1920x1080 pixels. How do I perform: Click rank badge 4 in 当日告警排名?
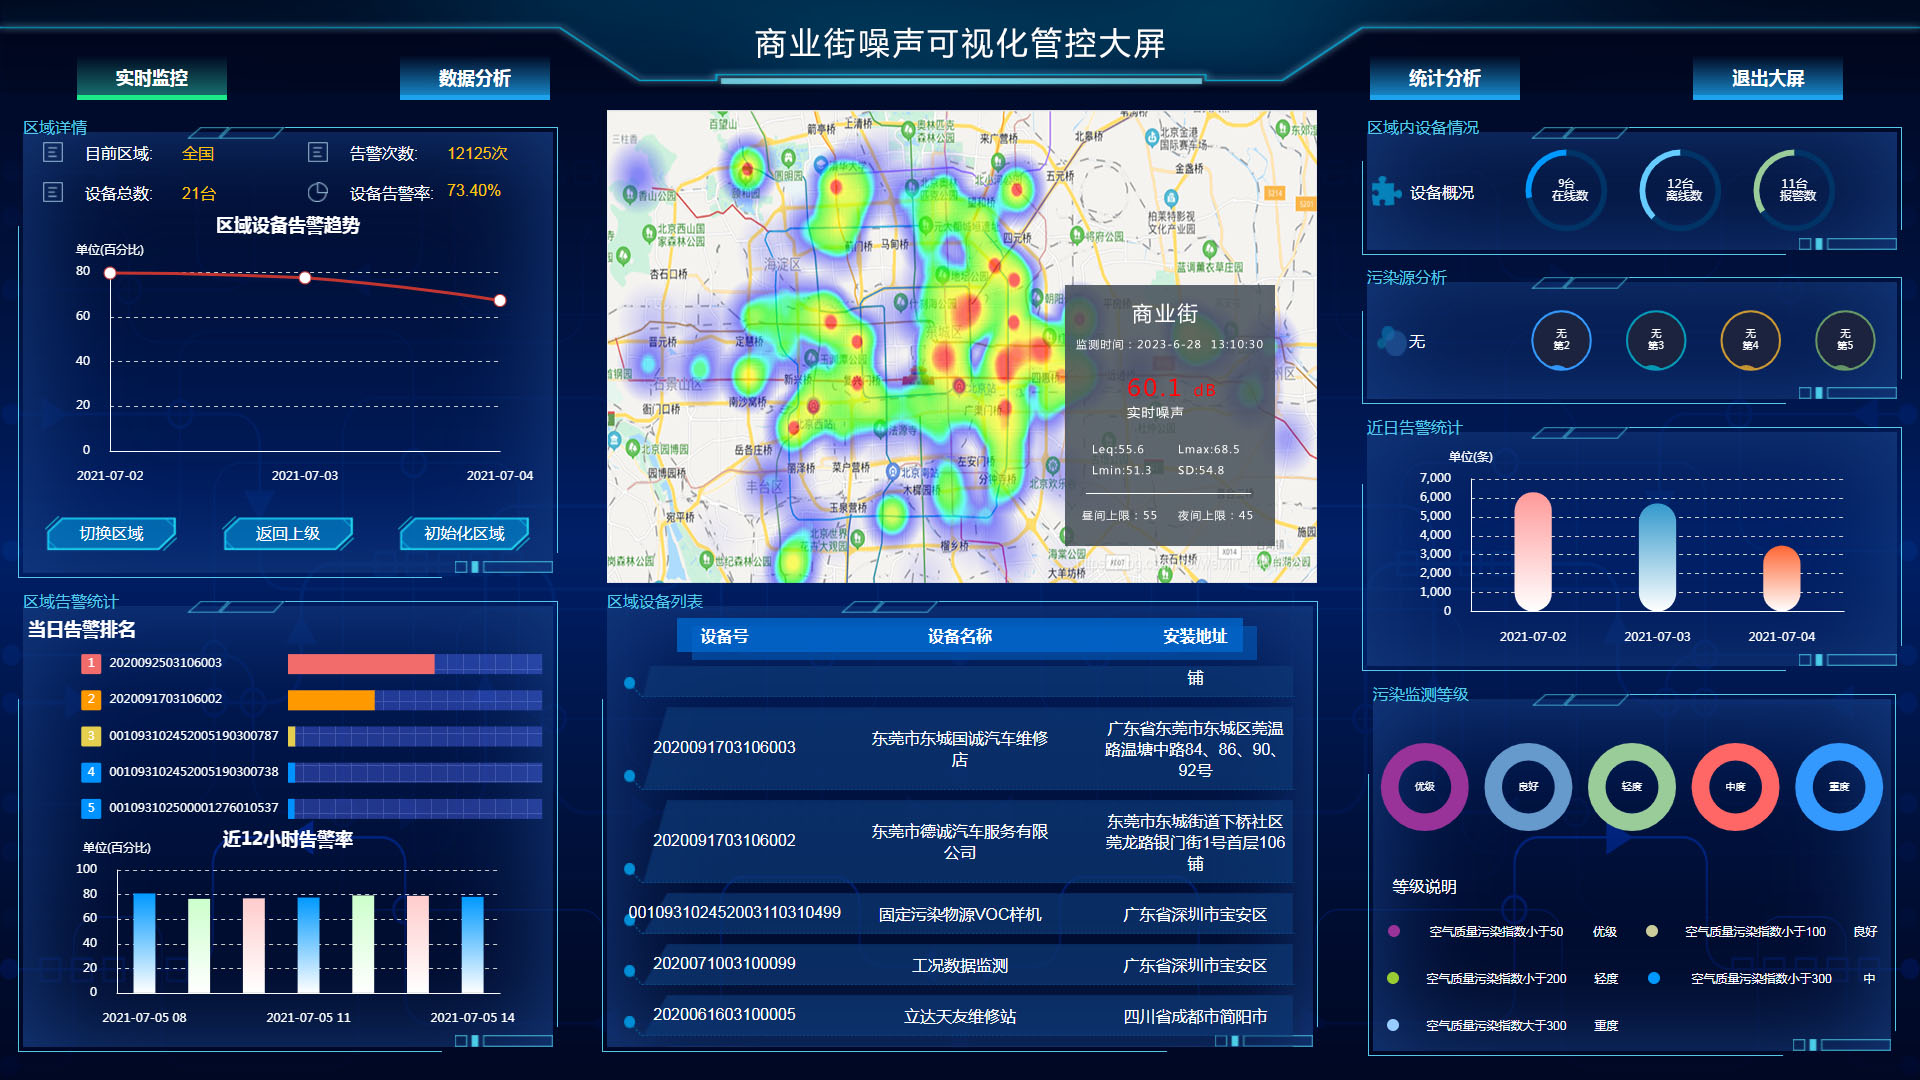coord(91,772)
